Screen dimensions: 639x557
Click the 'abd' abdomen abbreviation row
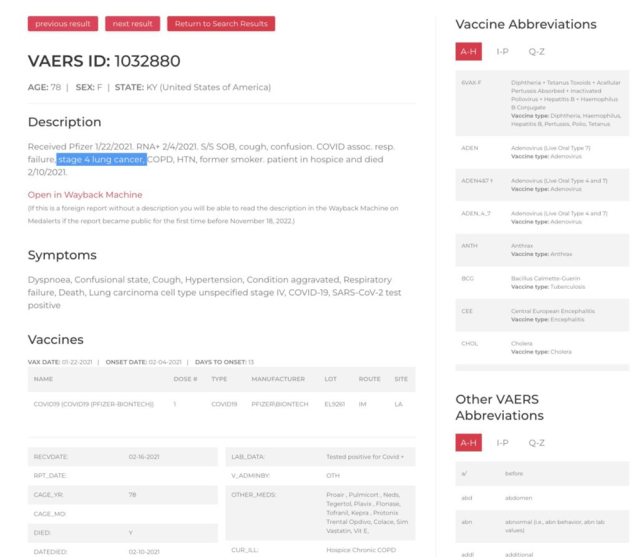(x=542, y=498)
